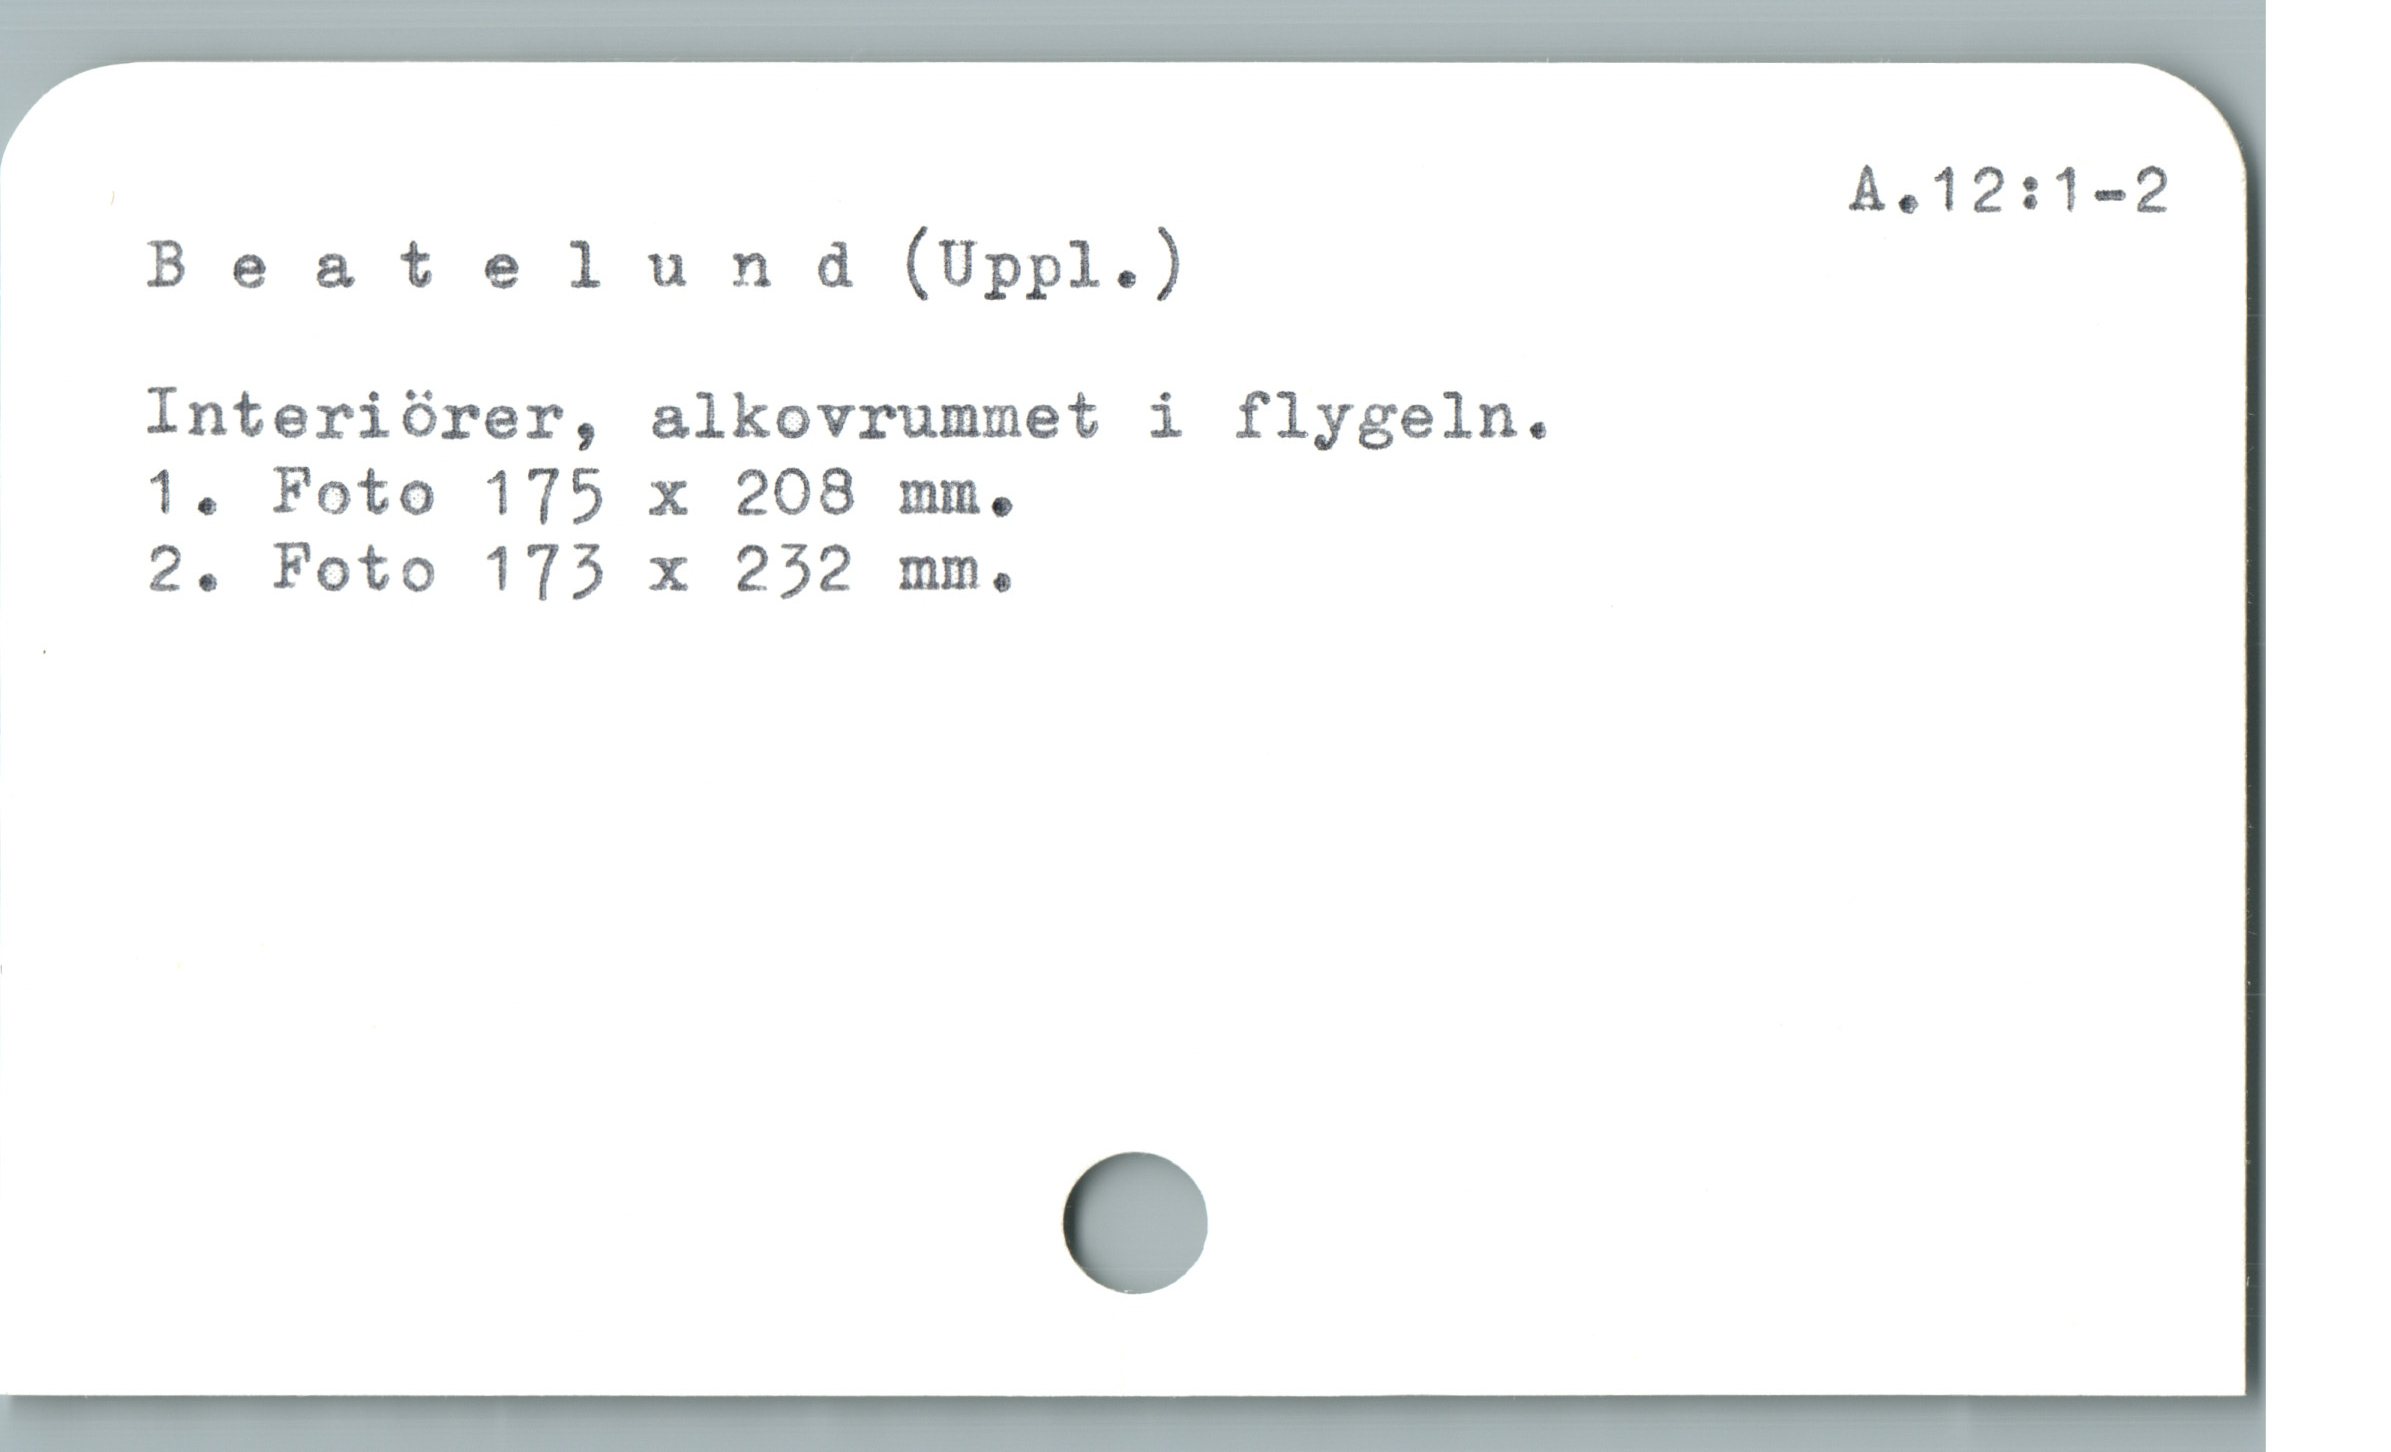This screenshot has height=1452, width=2391.
Task: Click the spaced heading word Beatelund
Action: coord(501,269)
